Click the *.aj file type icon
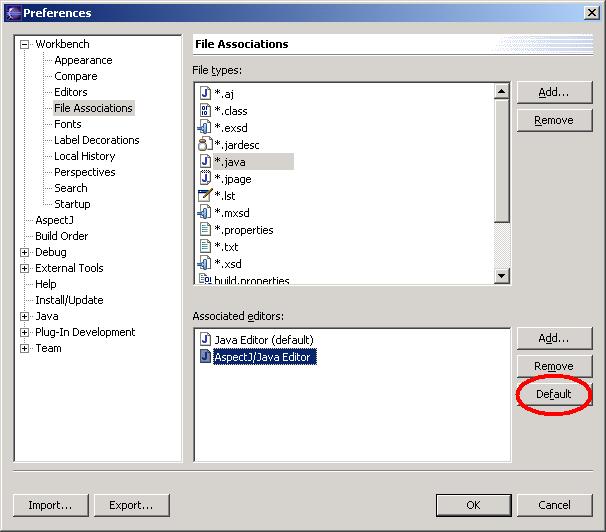This screenshot has height=532, width=606. (x=205, y=93)
